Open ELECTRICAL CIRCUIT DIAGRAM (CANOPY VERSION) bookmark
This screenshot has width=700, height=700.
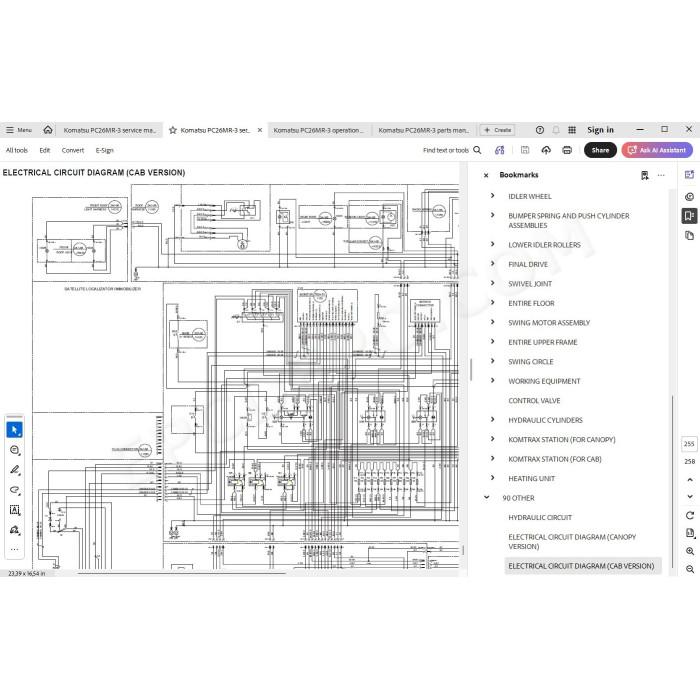coord(572,542)
